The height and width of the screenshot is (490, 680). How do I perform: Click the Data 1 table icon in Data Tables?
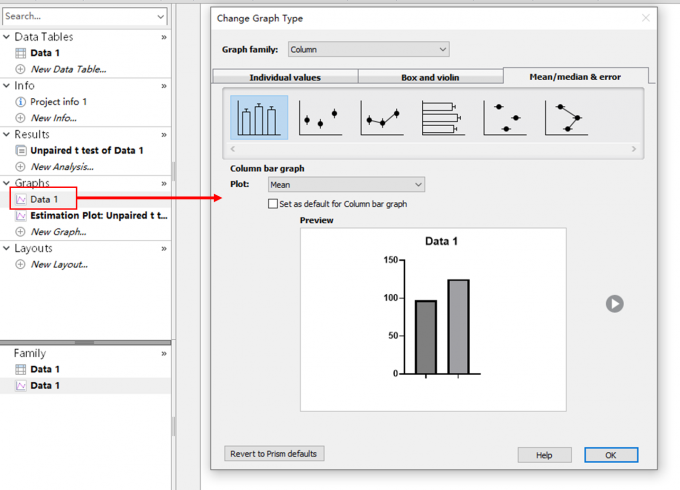20,53
